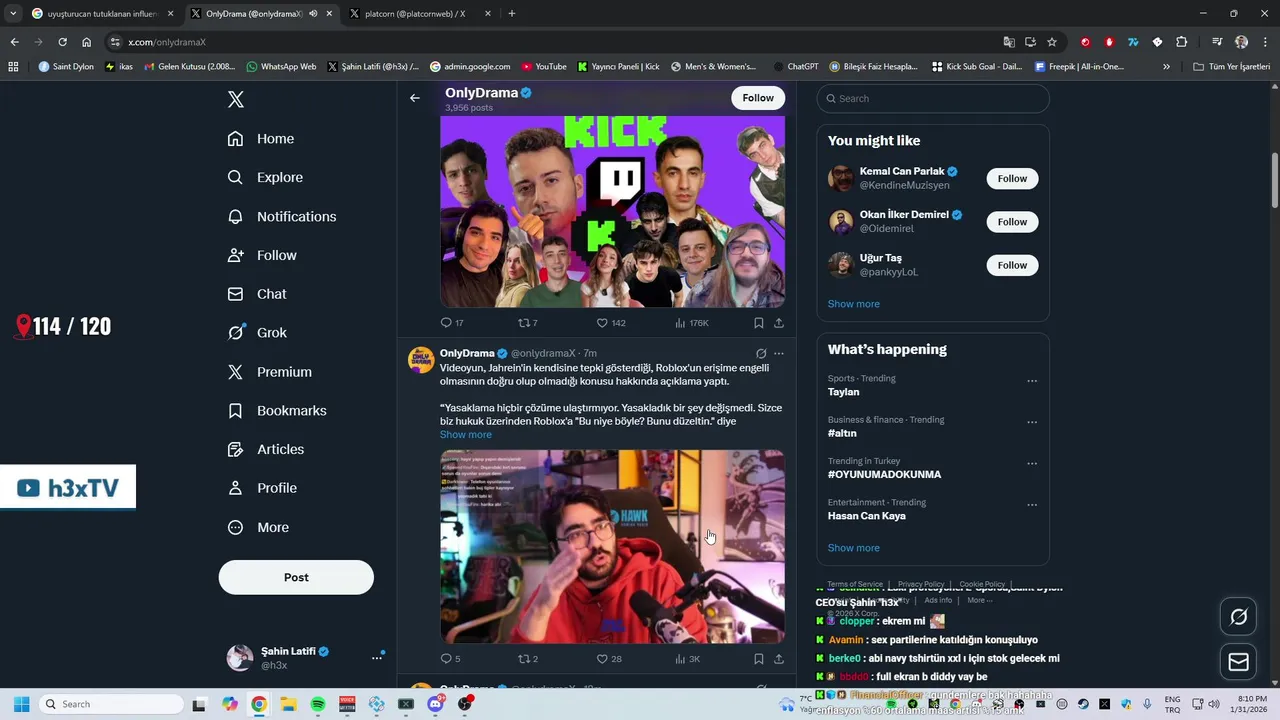Bookmark the post with 3K views
The image size is (1280, 720).
point(759,659)
